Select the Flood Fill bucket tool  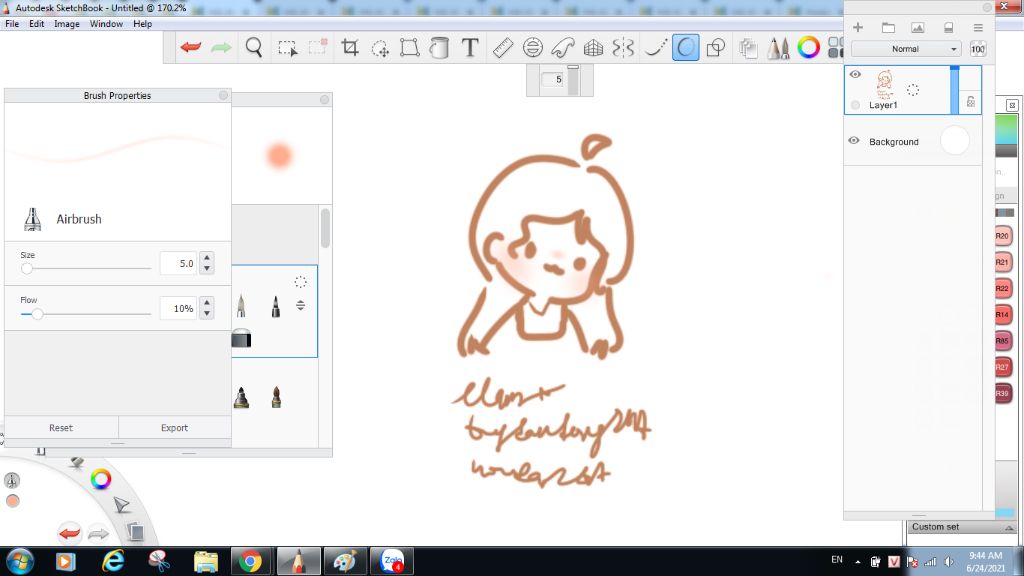click(x=439, y=48)
